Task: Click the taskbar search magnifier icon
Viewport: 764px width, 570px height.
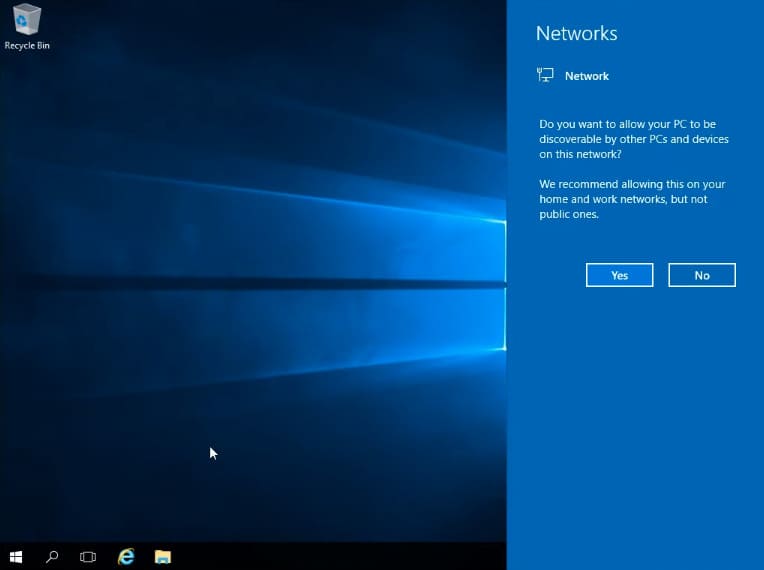Action: [x=52, y=556]
